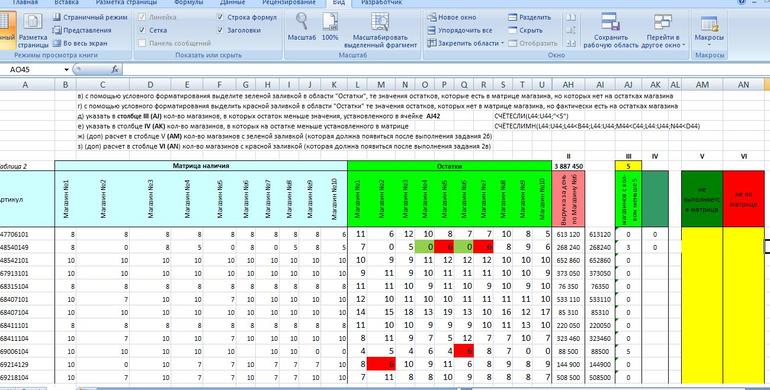Select revenue cell 268 240
770x390 pixels.
568,247
